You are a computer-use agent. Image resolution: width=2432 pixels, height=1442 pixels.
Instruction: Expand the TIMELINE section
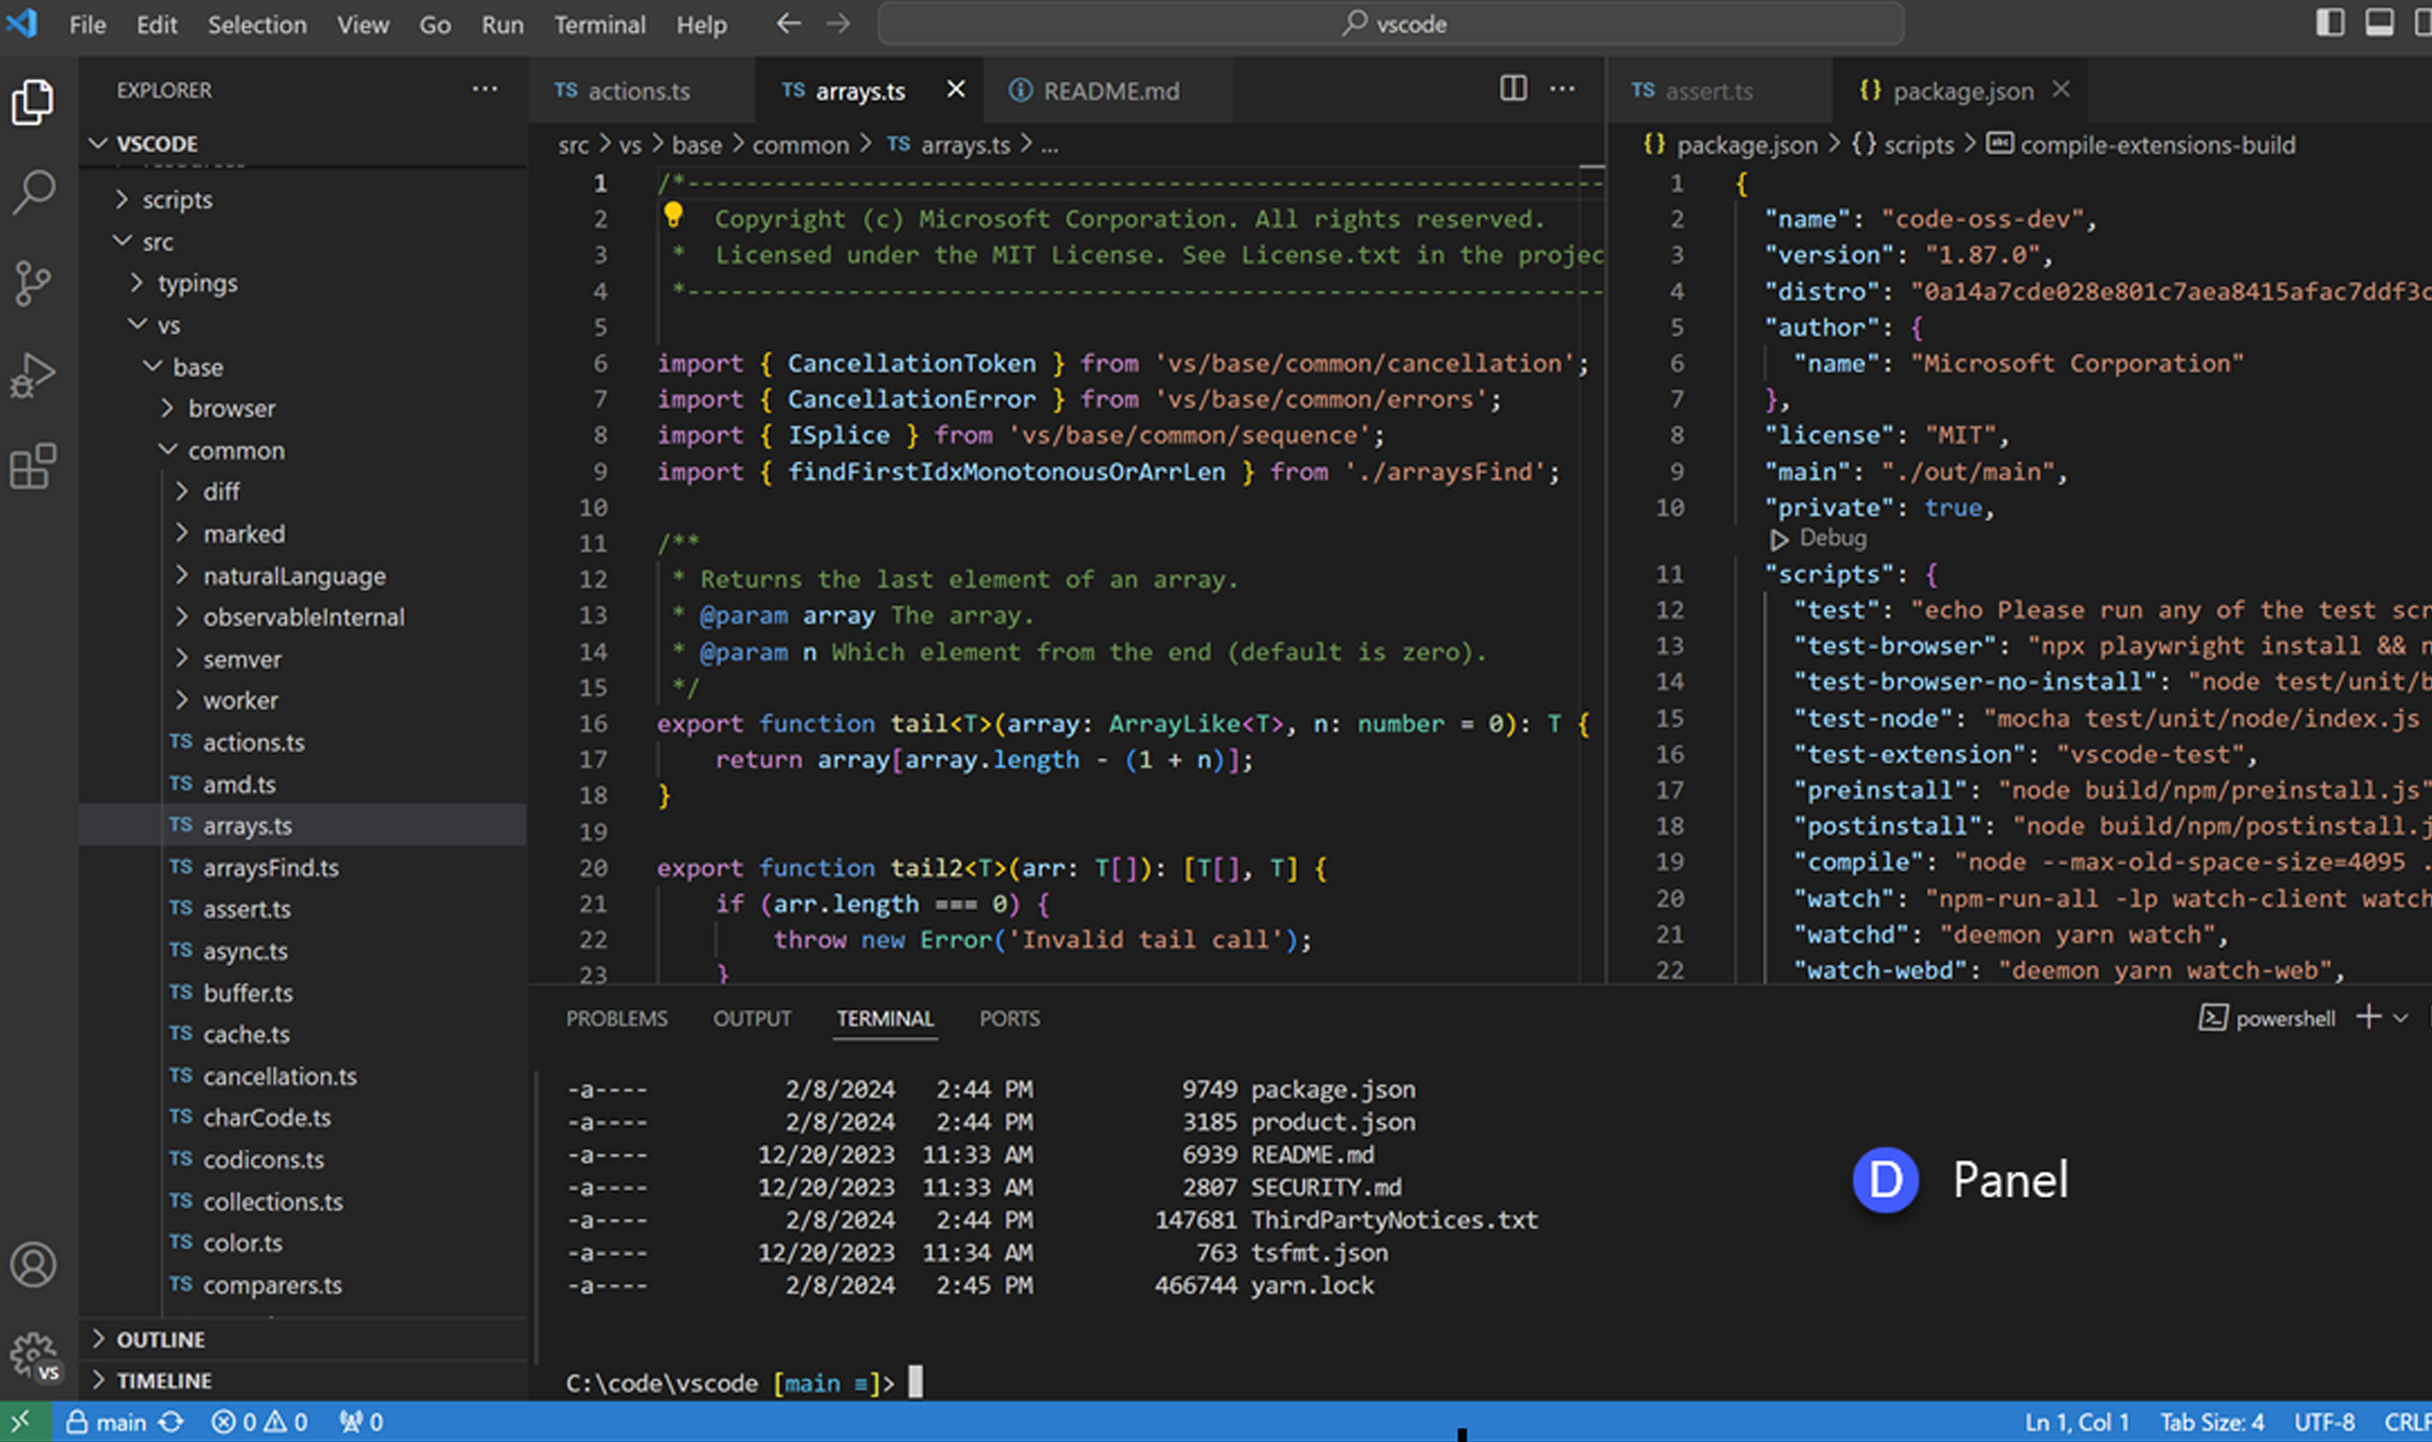302,1380
